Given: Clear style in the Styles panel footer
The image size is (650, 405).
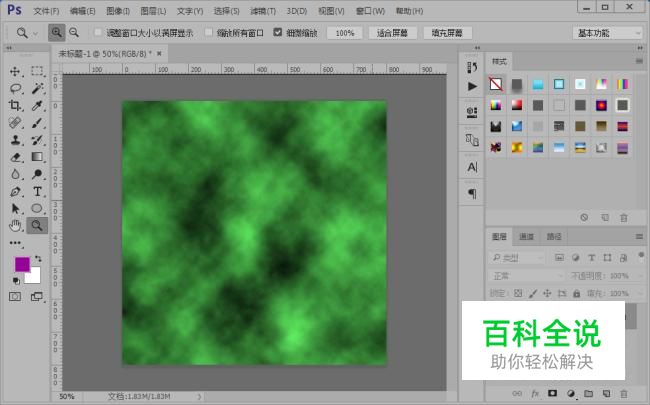Looking at the screenshot, I should pyautogui.click(x=584, y=217).
